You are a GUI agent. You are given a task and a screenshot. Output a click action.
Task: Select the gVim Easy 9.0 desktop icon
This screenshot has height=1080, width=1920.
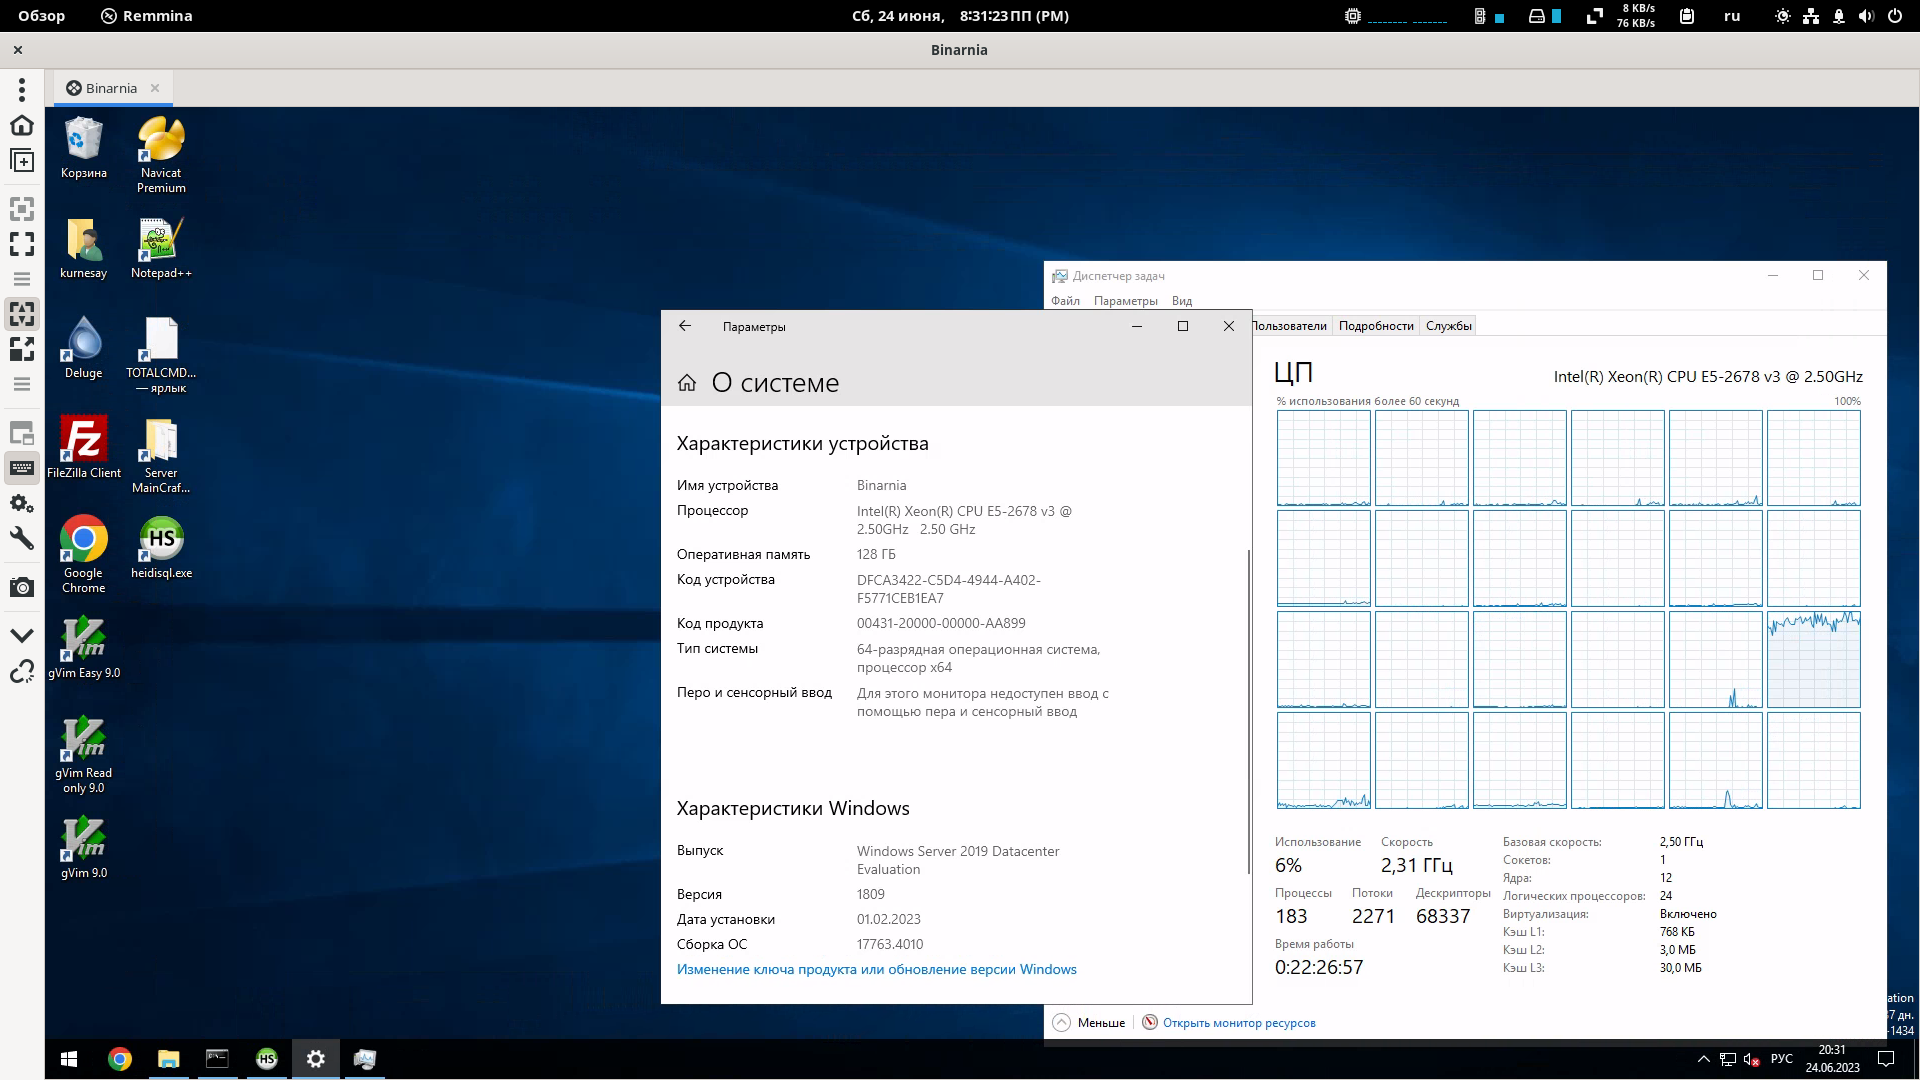tap(84, 648)
